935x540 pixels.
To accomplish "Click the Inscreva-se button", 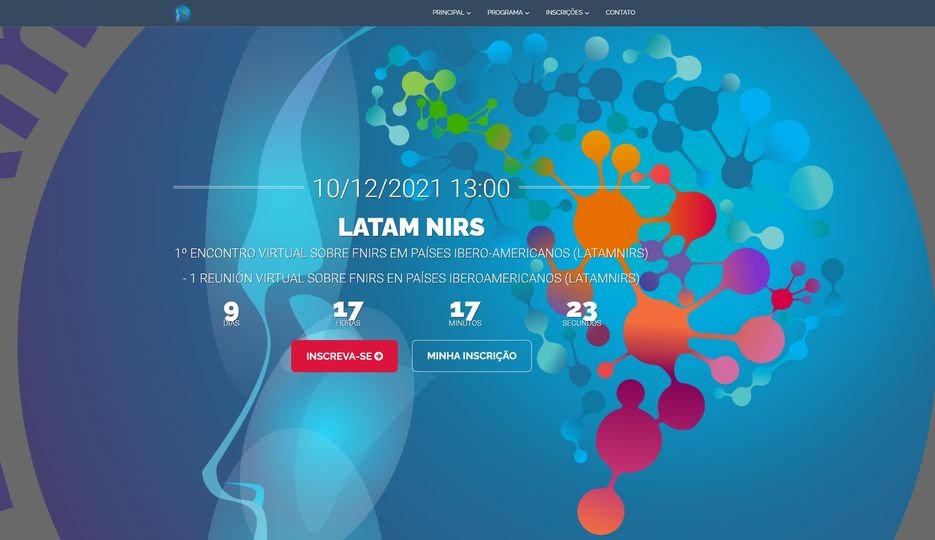I will tap(345, 356).
